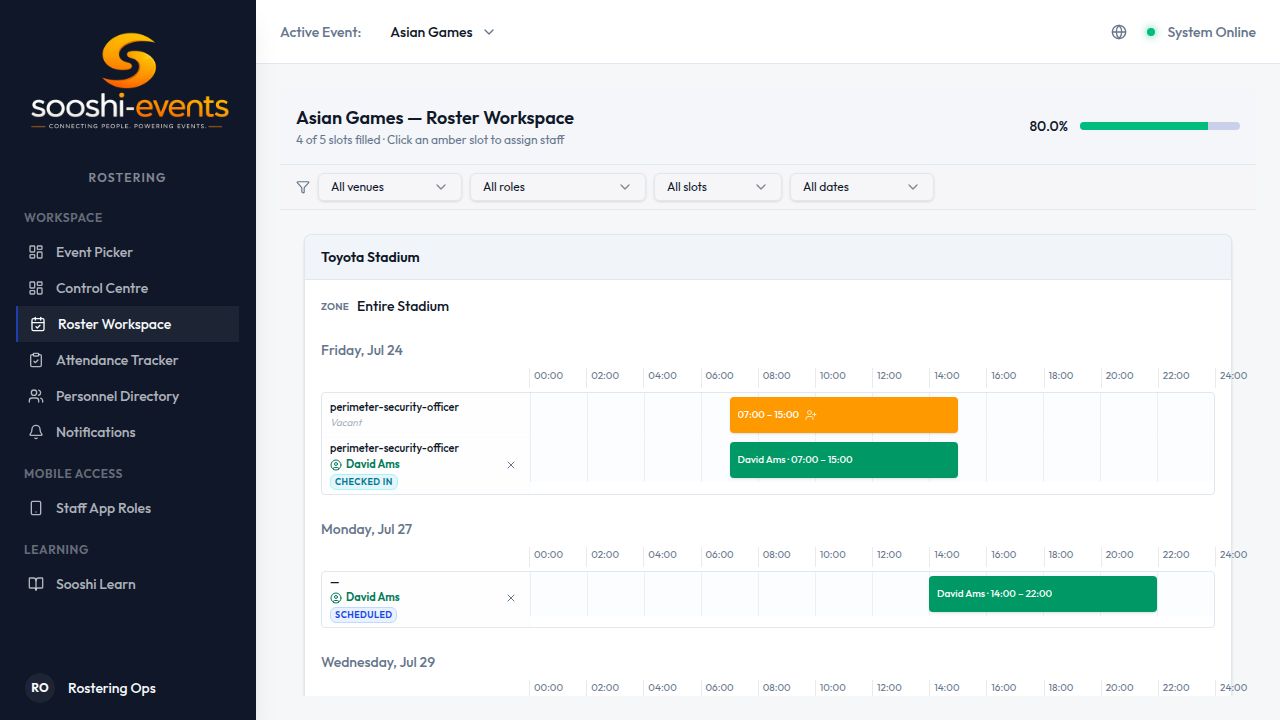Click the Roster Workspace calendar icon
The height and width of the screenshot is (720, 1280).
click(x=38, y=324)
